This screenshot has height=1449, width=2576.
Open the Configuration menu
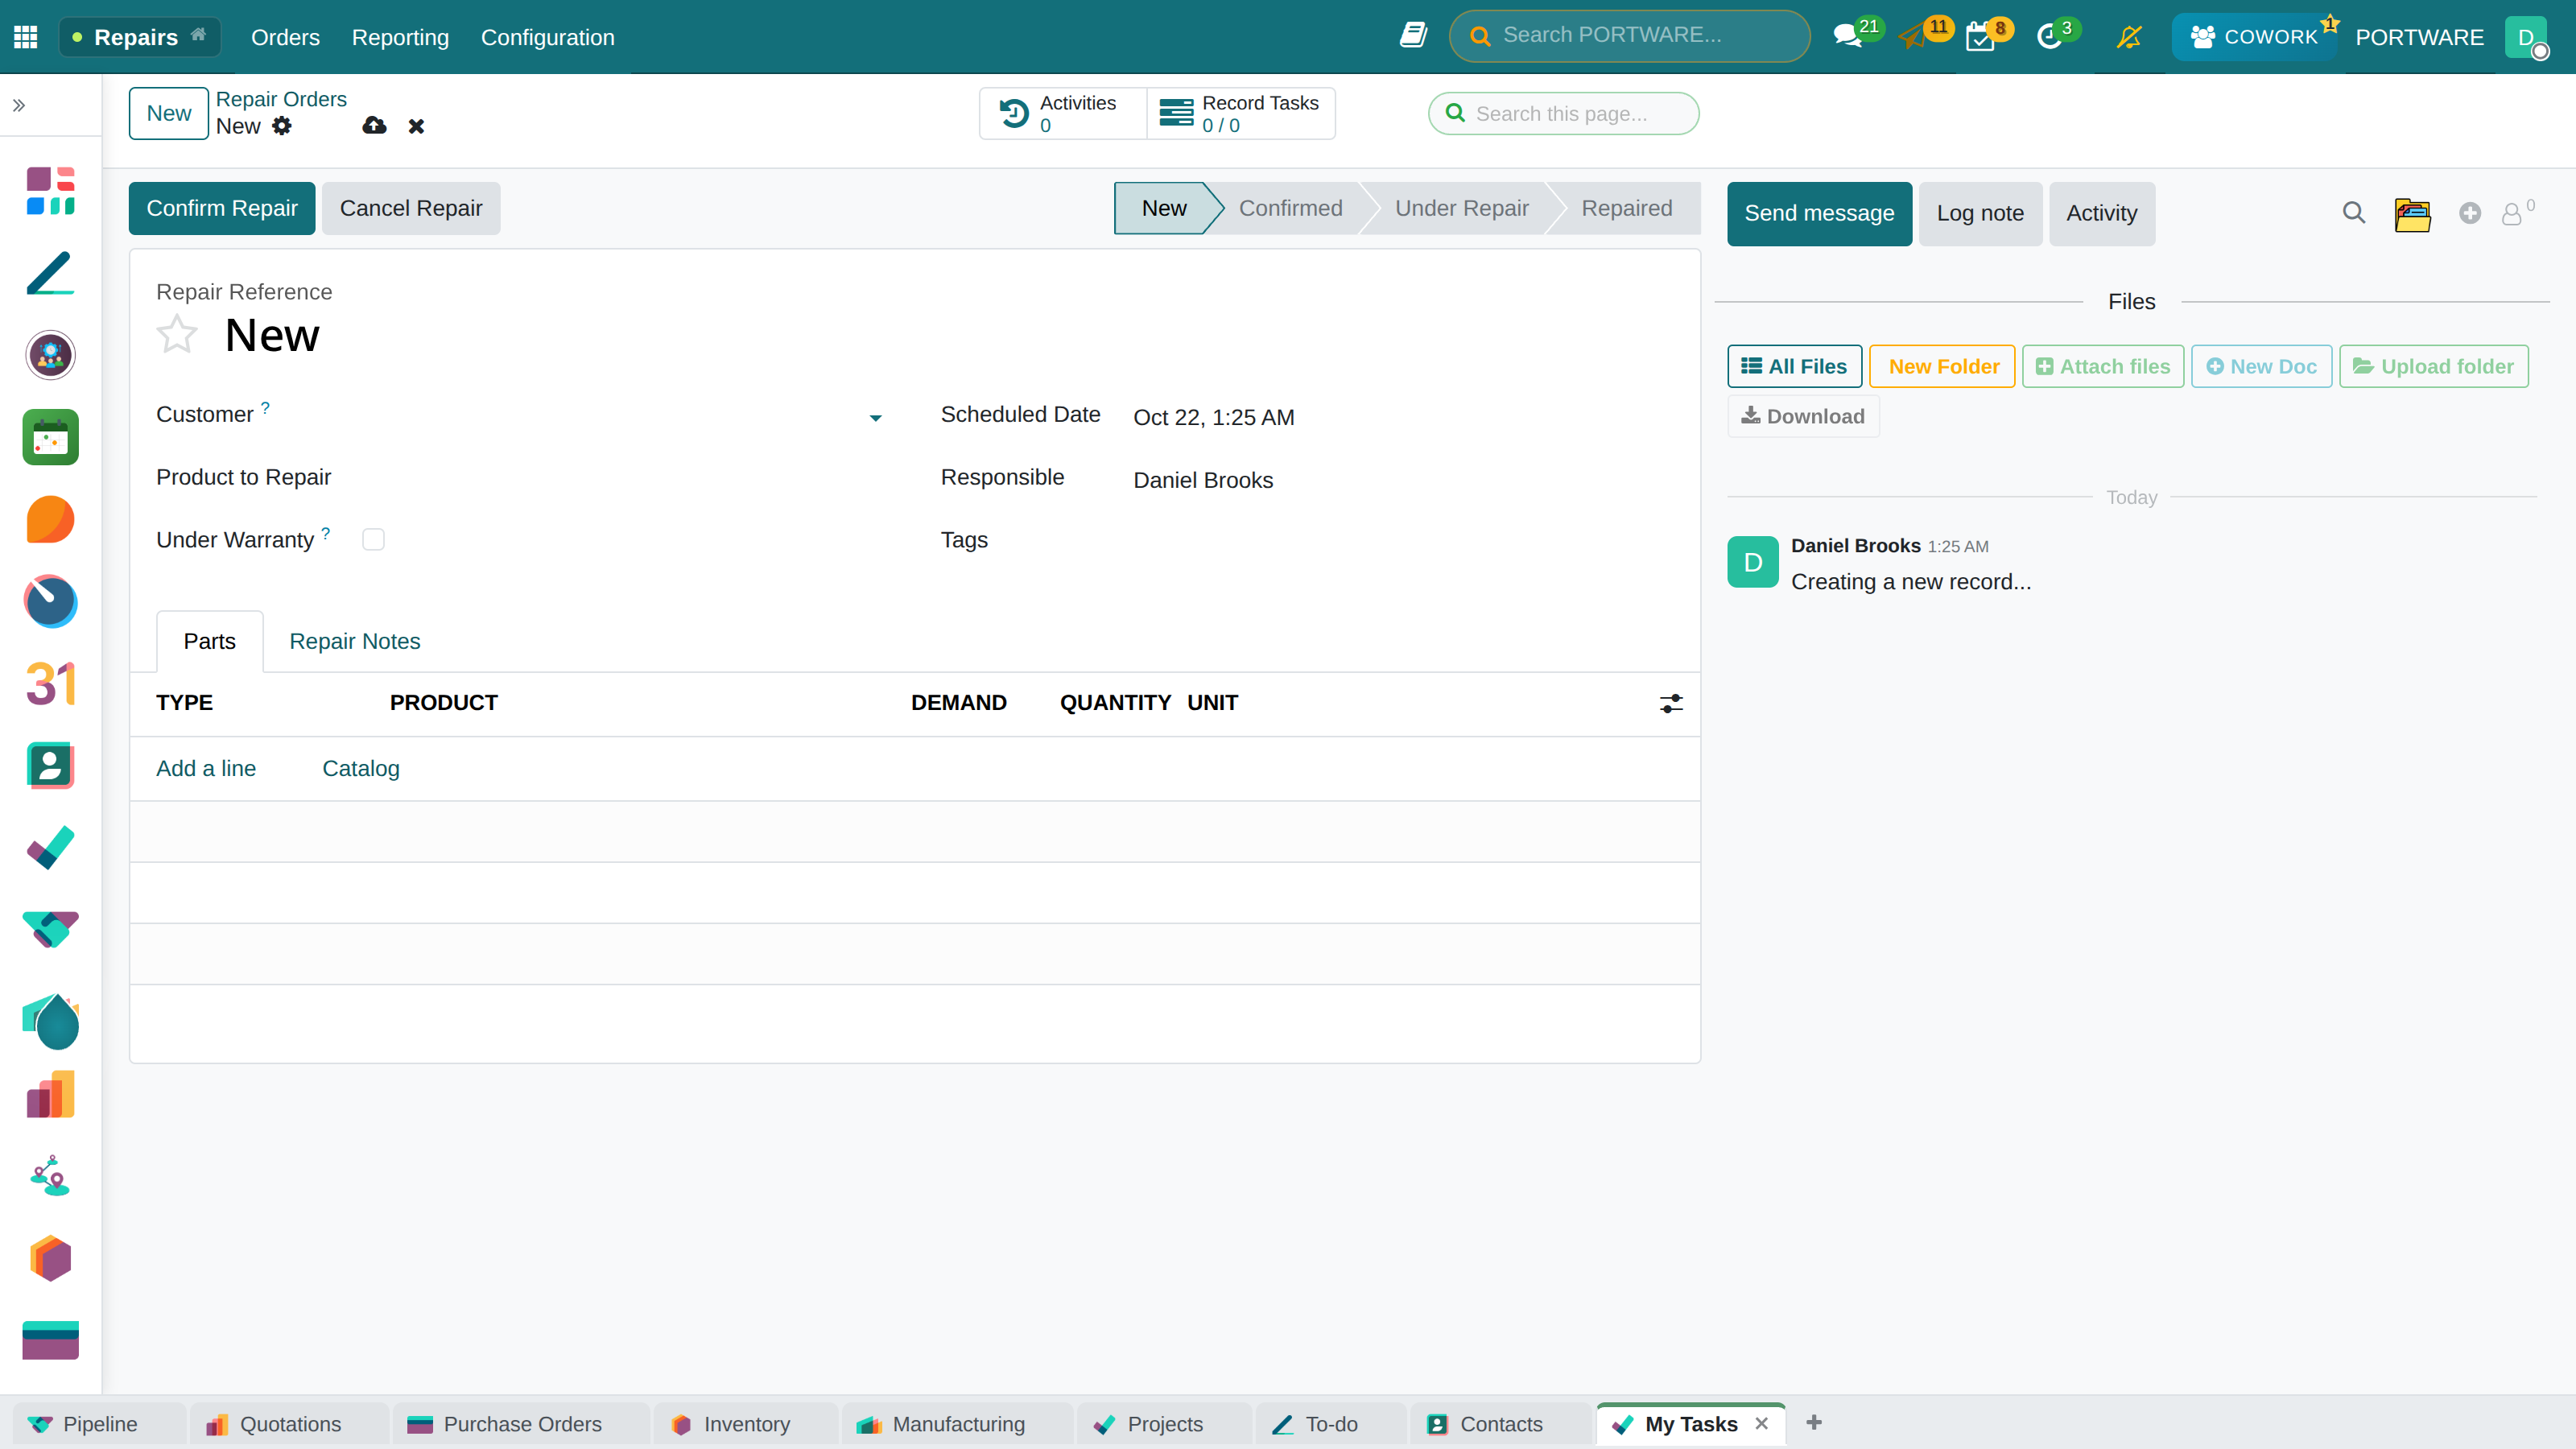(x=547, y=37)
